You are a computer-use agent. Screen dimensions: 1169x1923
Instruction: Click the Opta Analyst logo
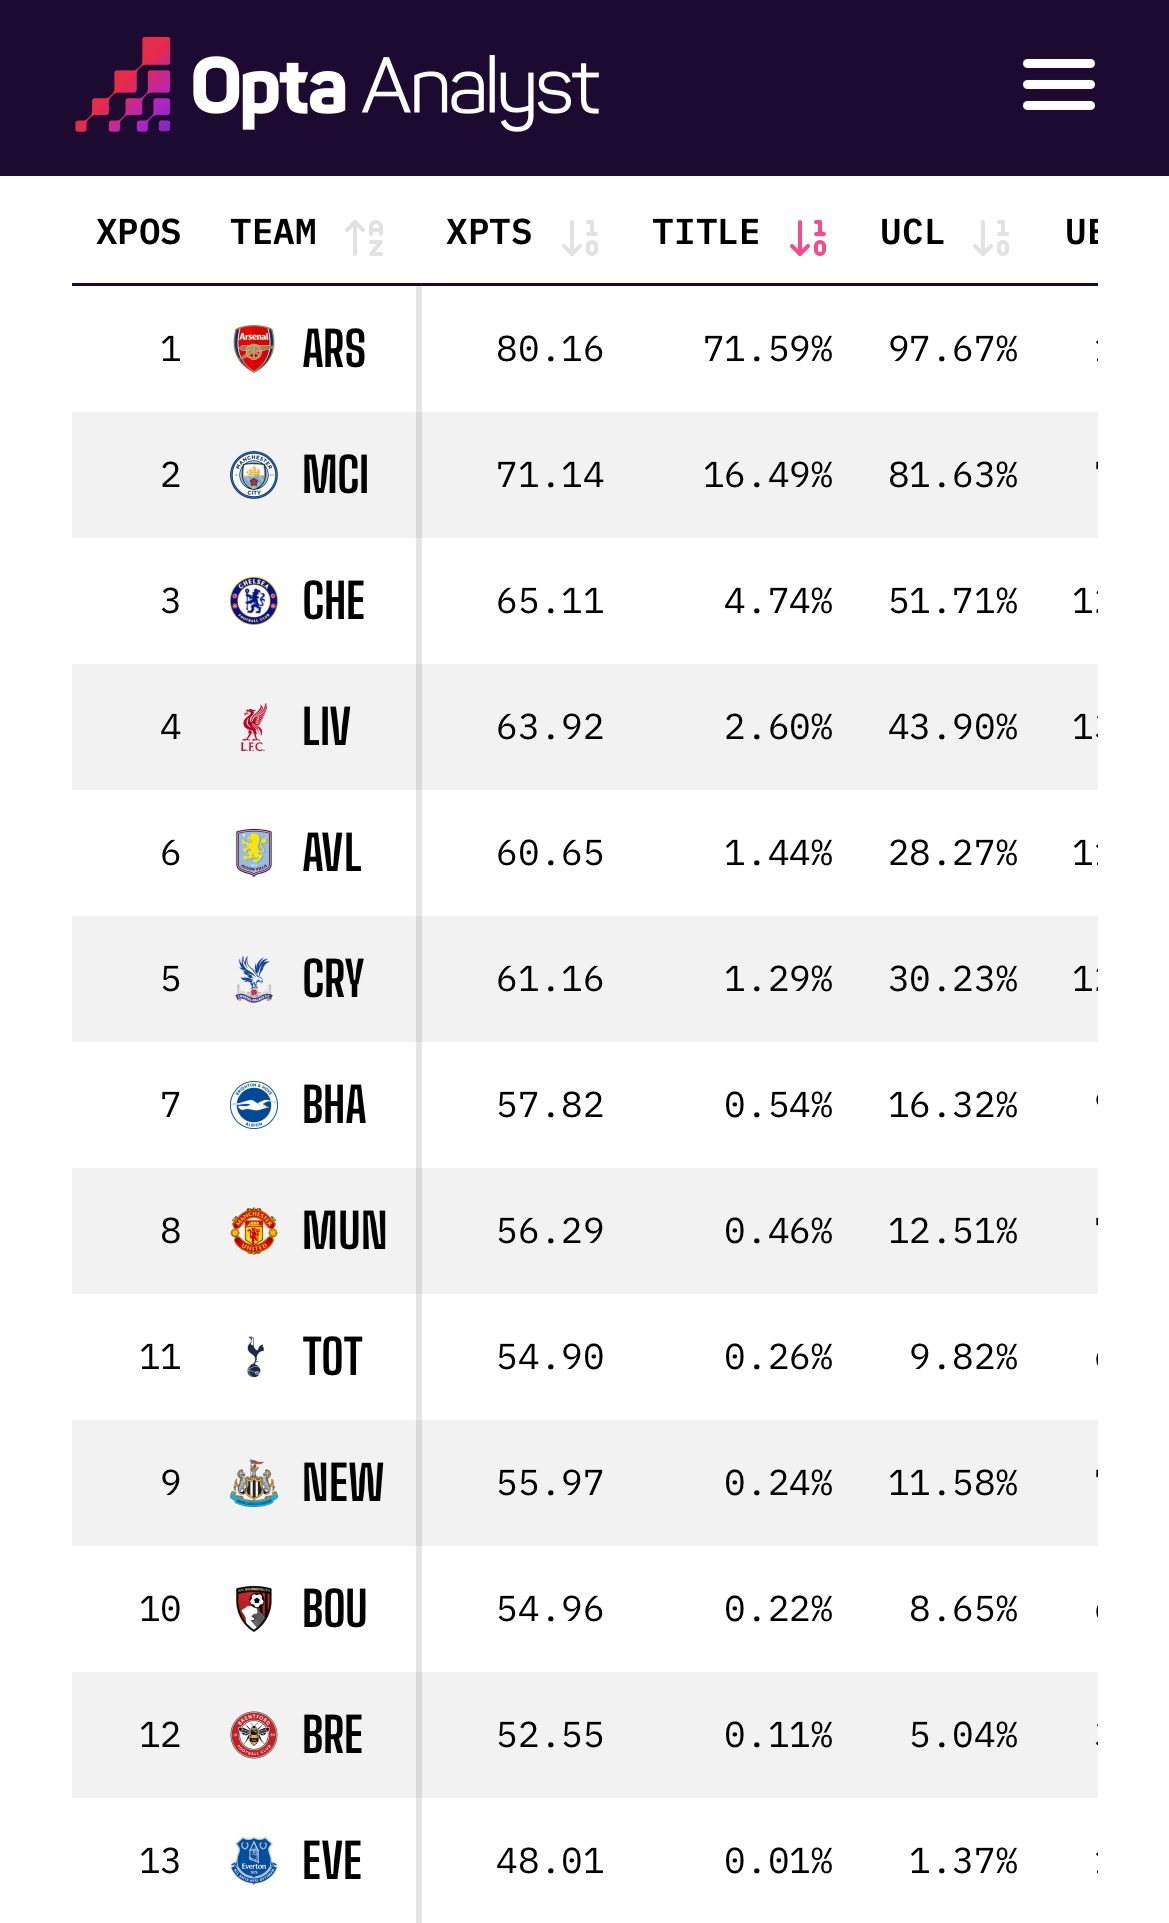pos(337,88)
